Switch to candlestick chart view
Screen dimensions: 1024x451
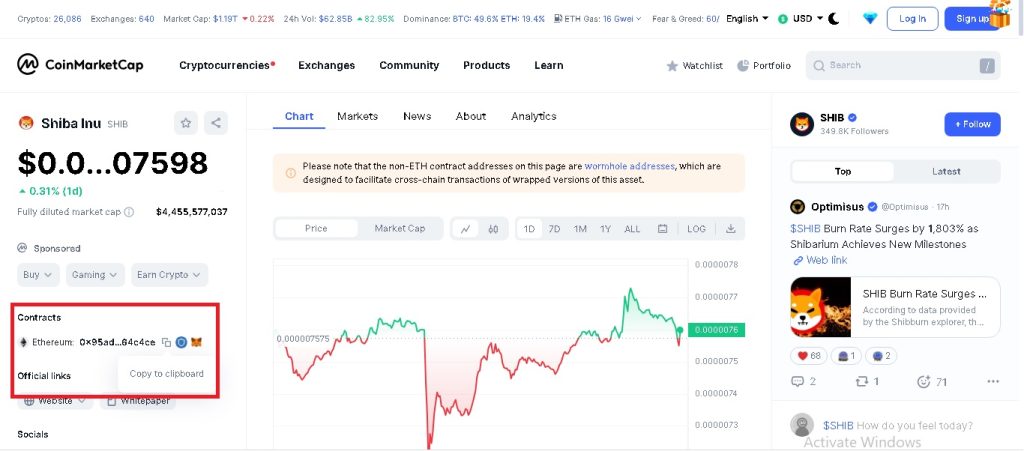(x=493, y=229)
